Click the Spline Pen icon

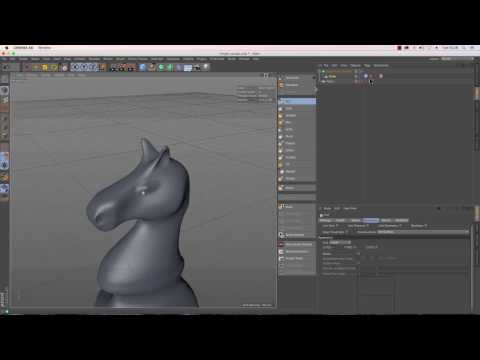[152, 67]
